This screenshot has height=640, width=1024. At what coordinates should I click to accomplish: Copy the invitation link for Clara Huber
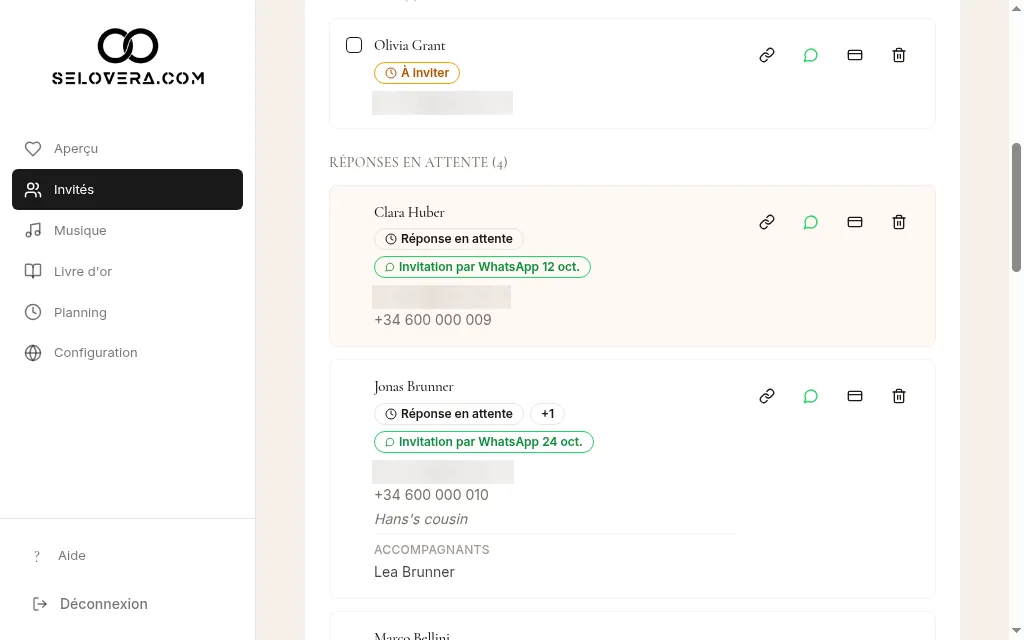click(x=767, y=222)
